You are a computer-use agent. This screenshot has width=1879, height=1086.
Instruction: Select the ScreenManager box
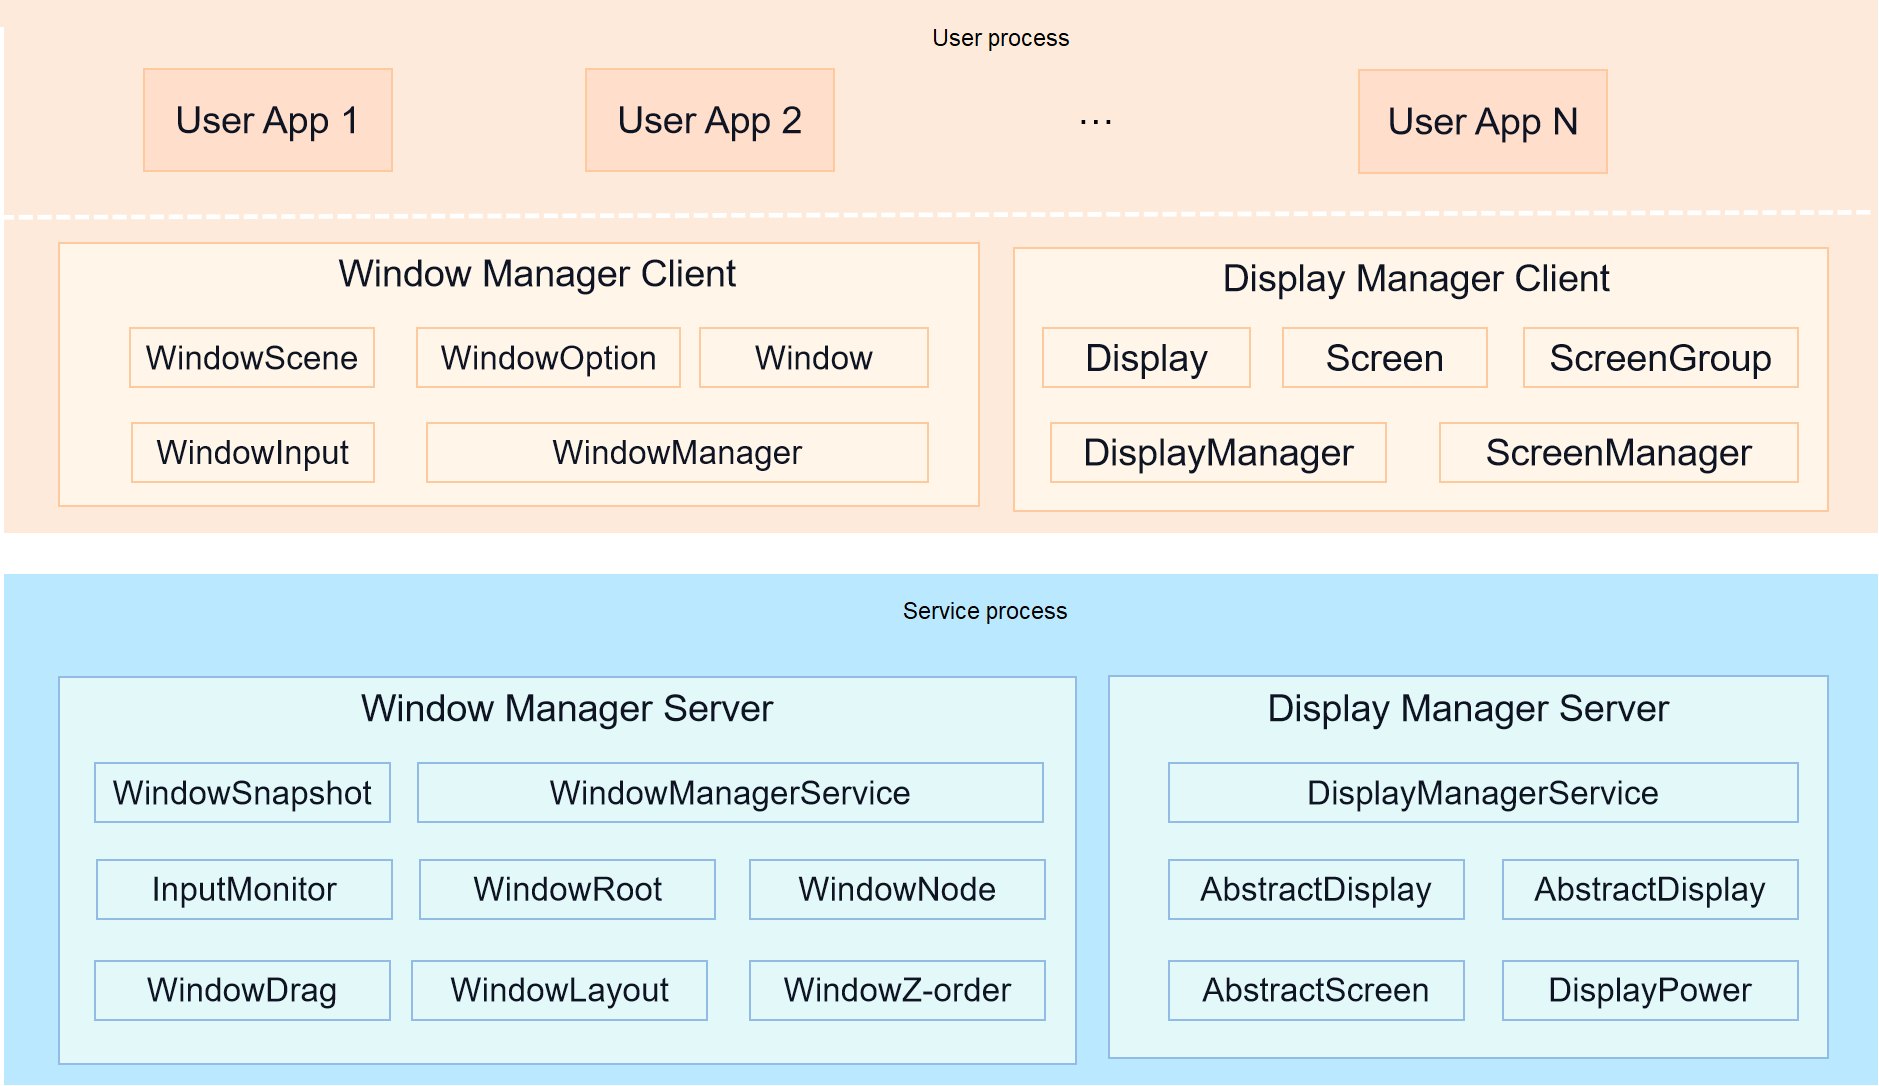click(x=1619, y=452)
